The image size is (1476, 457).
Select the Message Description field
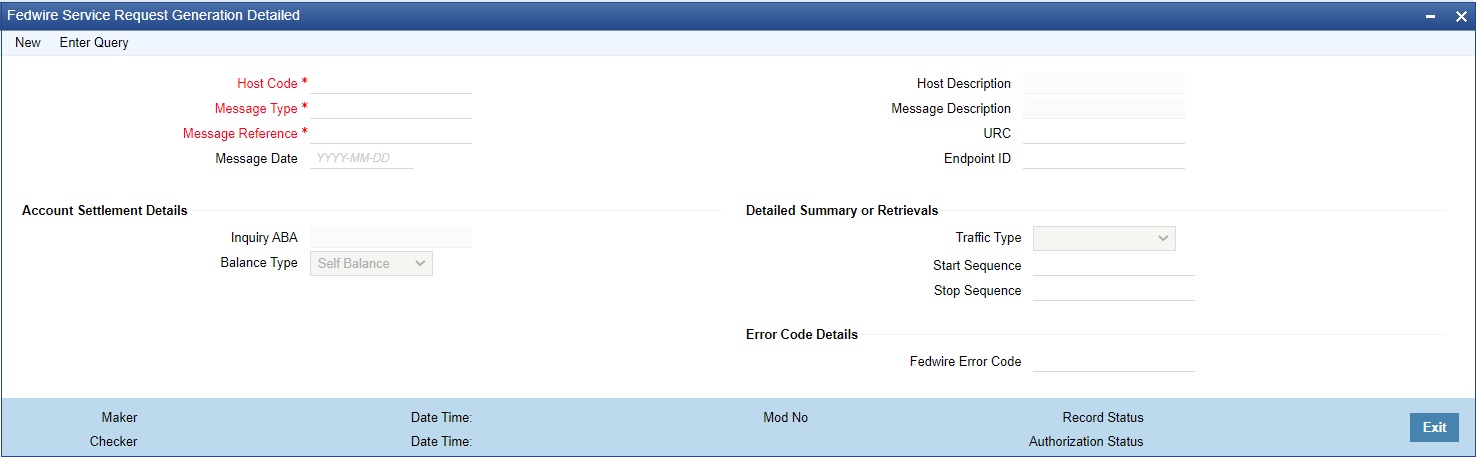[x=1103, y=108]
